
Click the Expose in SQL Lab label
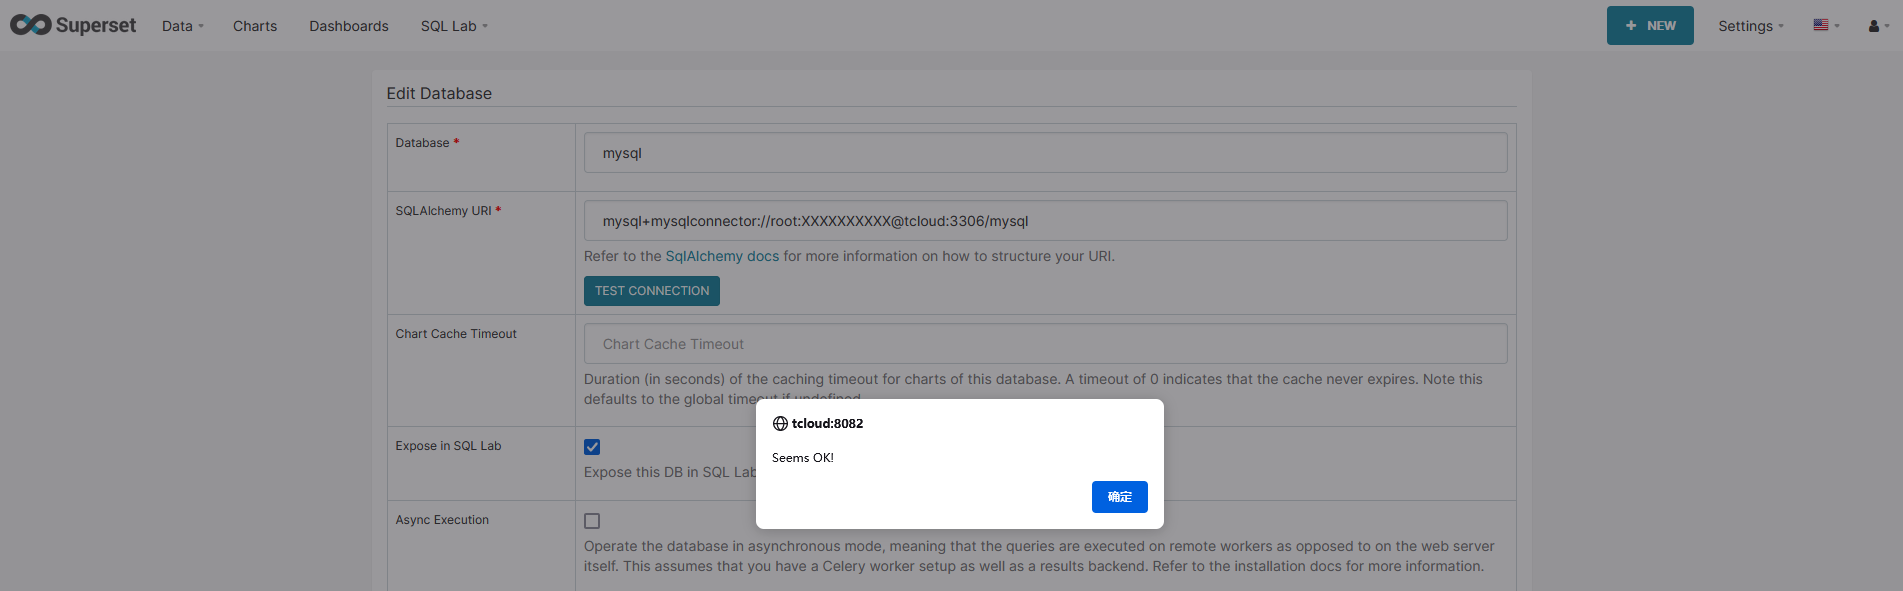pyautogui.click(x=448, y=446)
